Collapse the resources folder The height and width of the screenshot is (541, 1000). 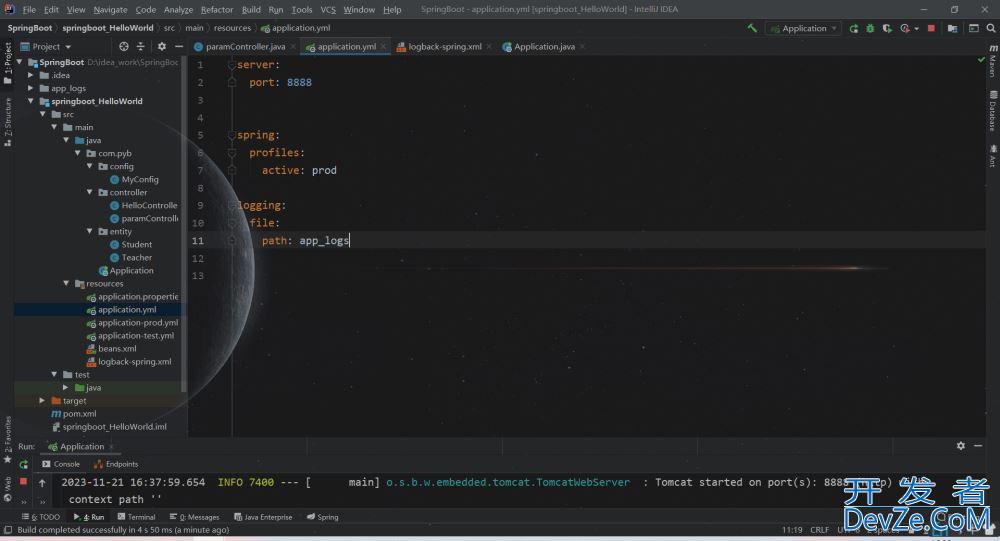point(66,283)
